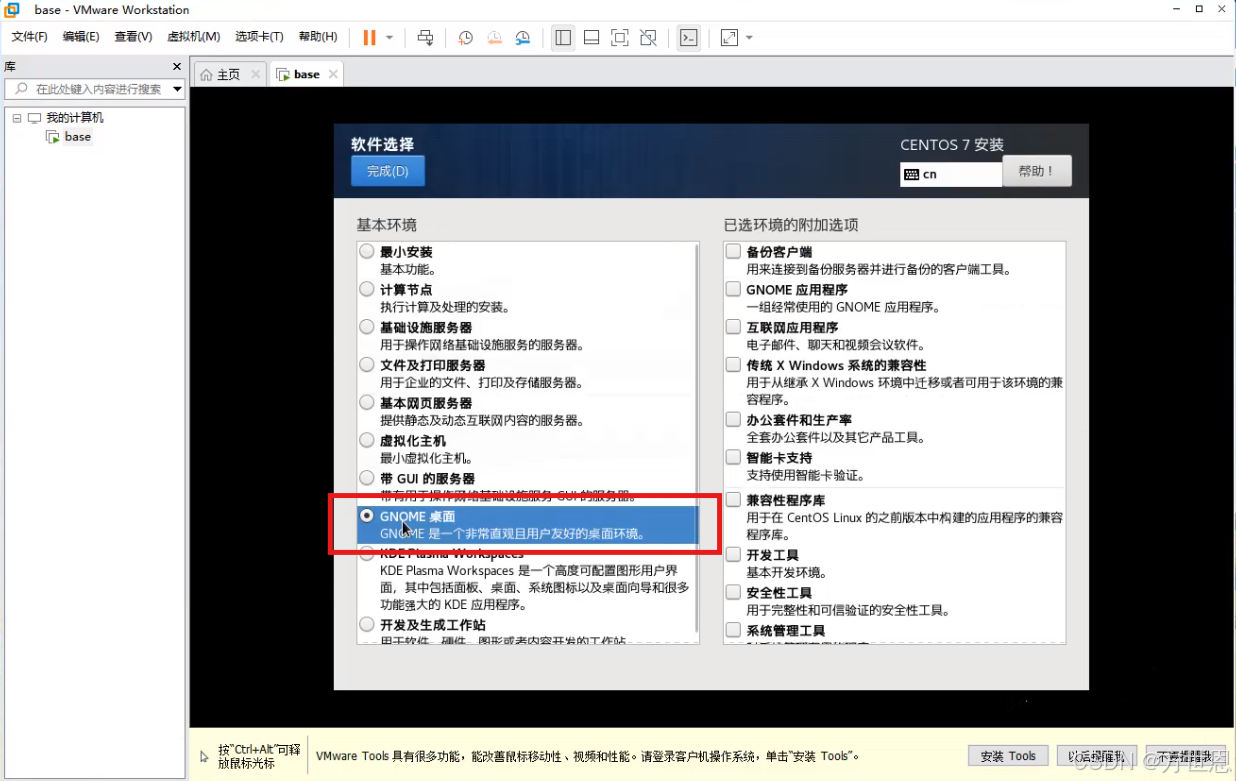The height and width of the screenshot is (781, 1236).
Task: Click the keyboard layout icon beside cn
Action: pyautogui.click(x=910, y=174)
